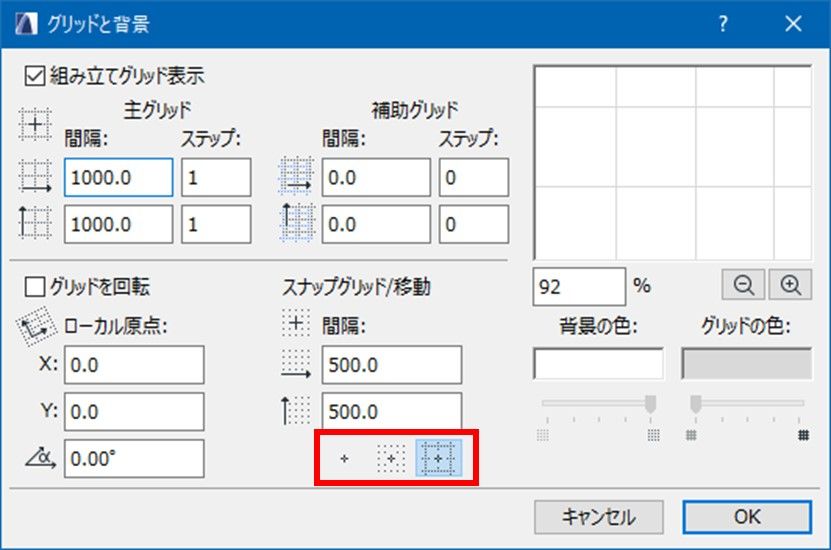Screen dimensions: 831x550
Task: Select the highlighted construction grid snap icon
Action: pos(438,458)
